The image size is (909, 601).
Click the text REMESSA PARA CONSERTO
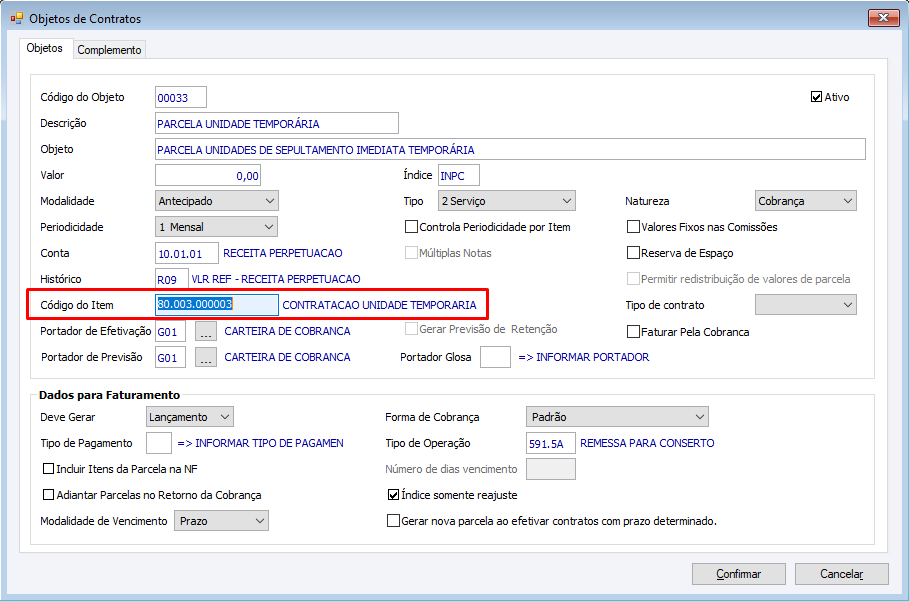[x=647, y=443]
